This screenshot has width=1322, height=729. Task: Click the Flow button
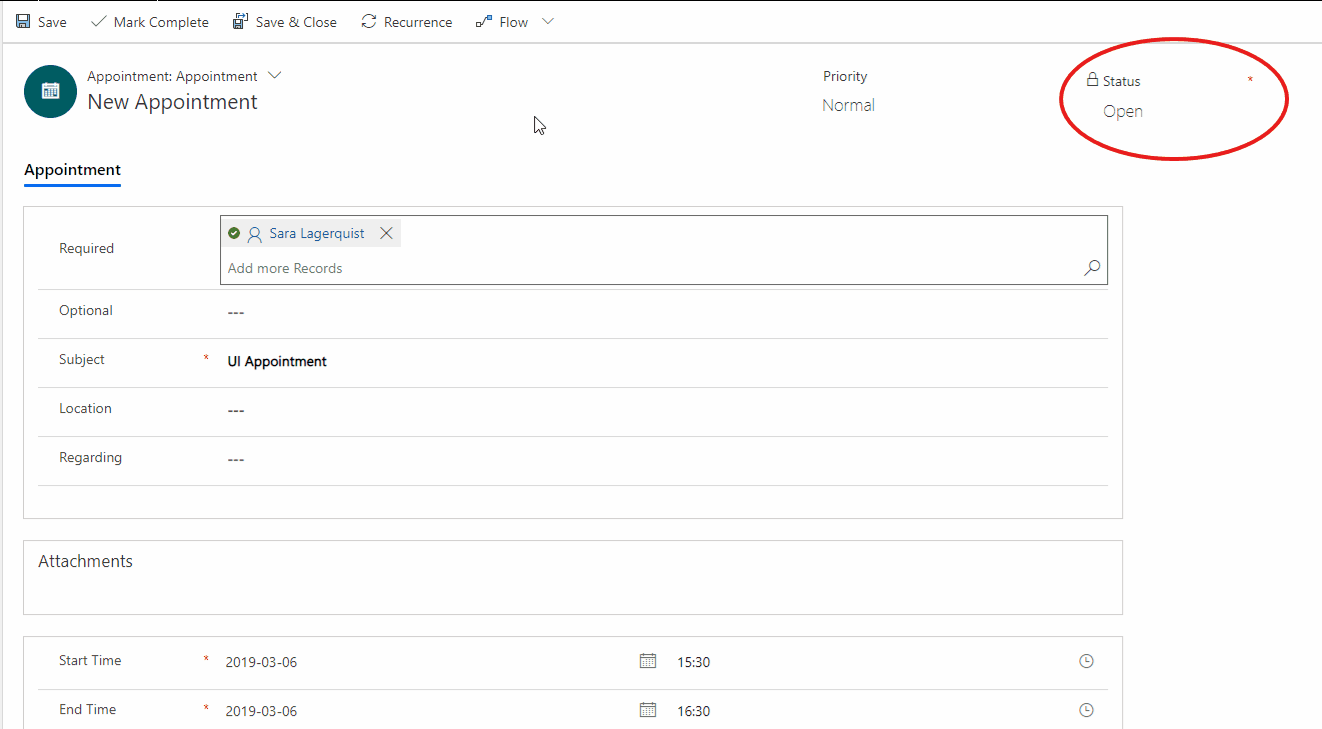502,22
